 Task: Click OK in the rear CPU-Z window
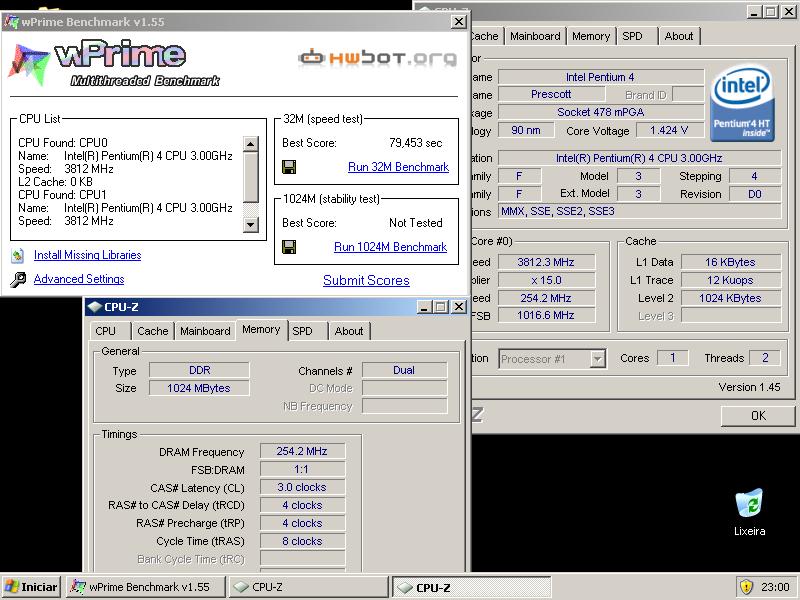(x=758, y=416)
